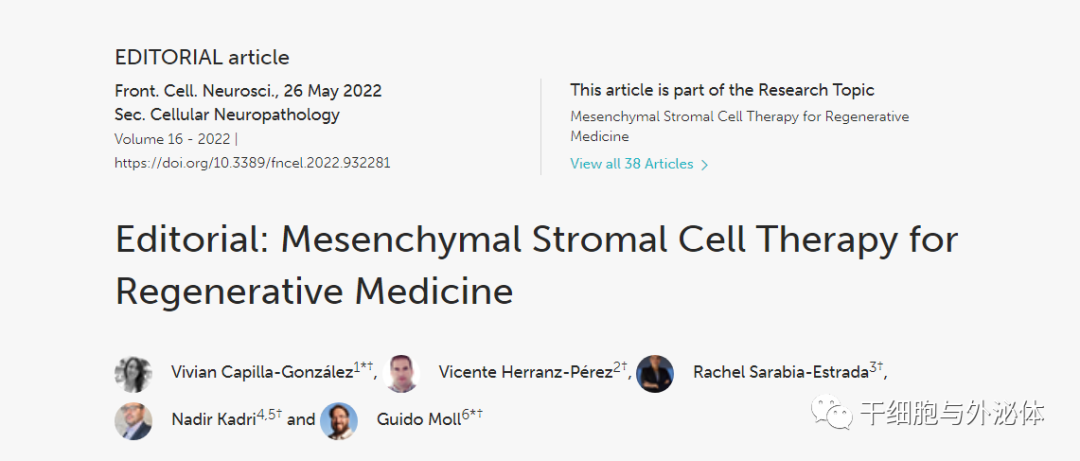
Task: Open Guido Moll's avatar photo
Action: 339,420
